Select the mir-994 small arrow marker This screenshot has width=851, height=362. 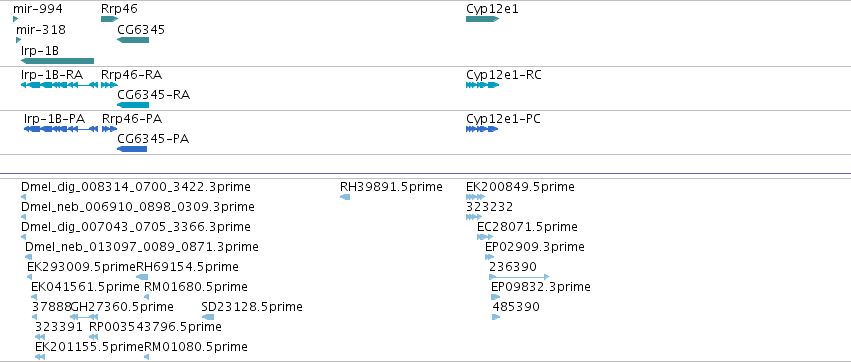coord(16,19)
